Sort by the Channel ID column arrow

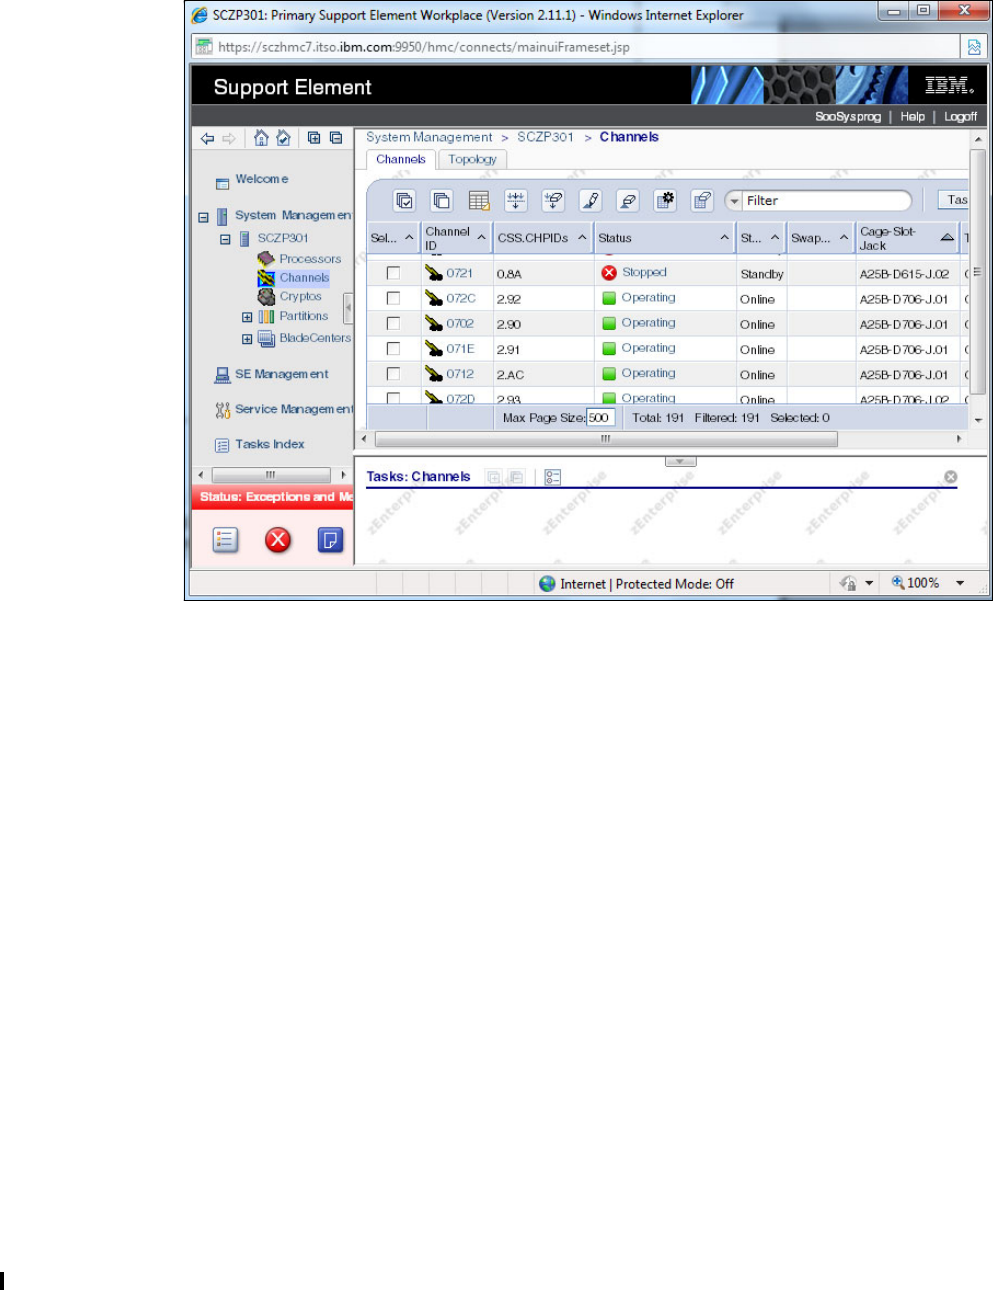pyautogui.click(x=481, y=238)
